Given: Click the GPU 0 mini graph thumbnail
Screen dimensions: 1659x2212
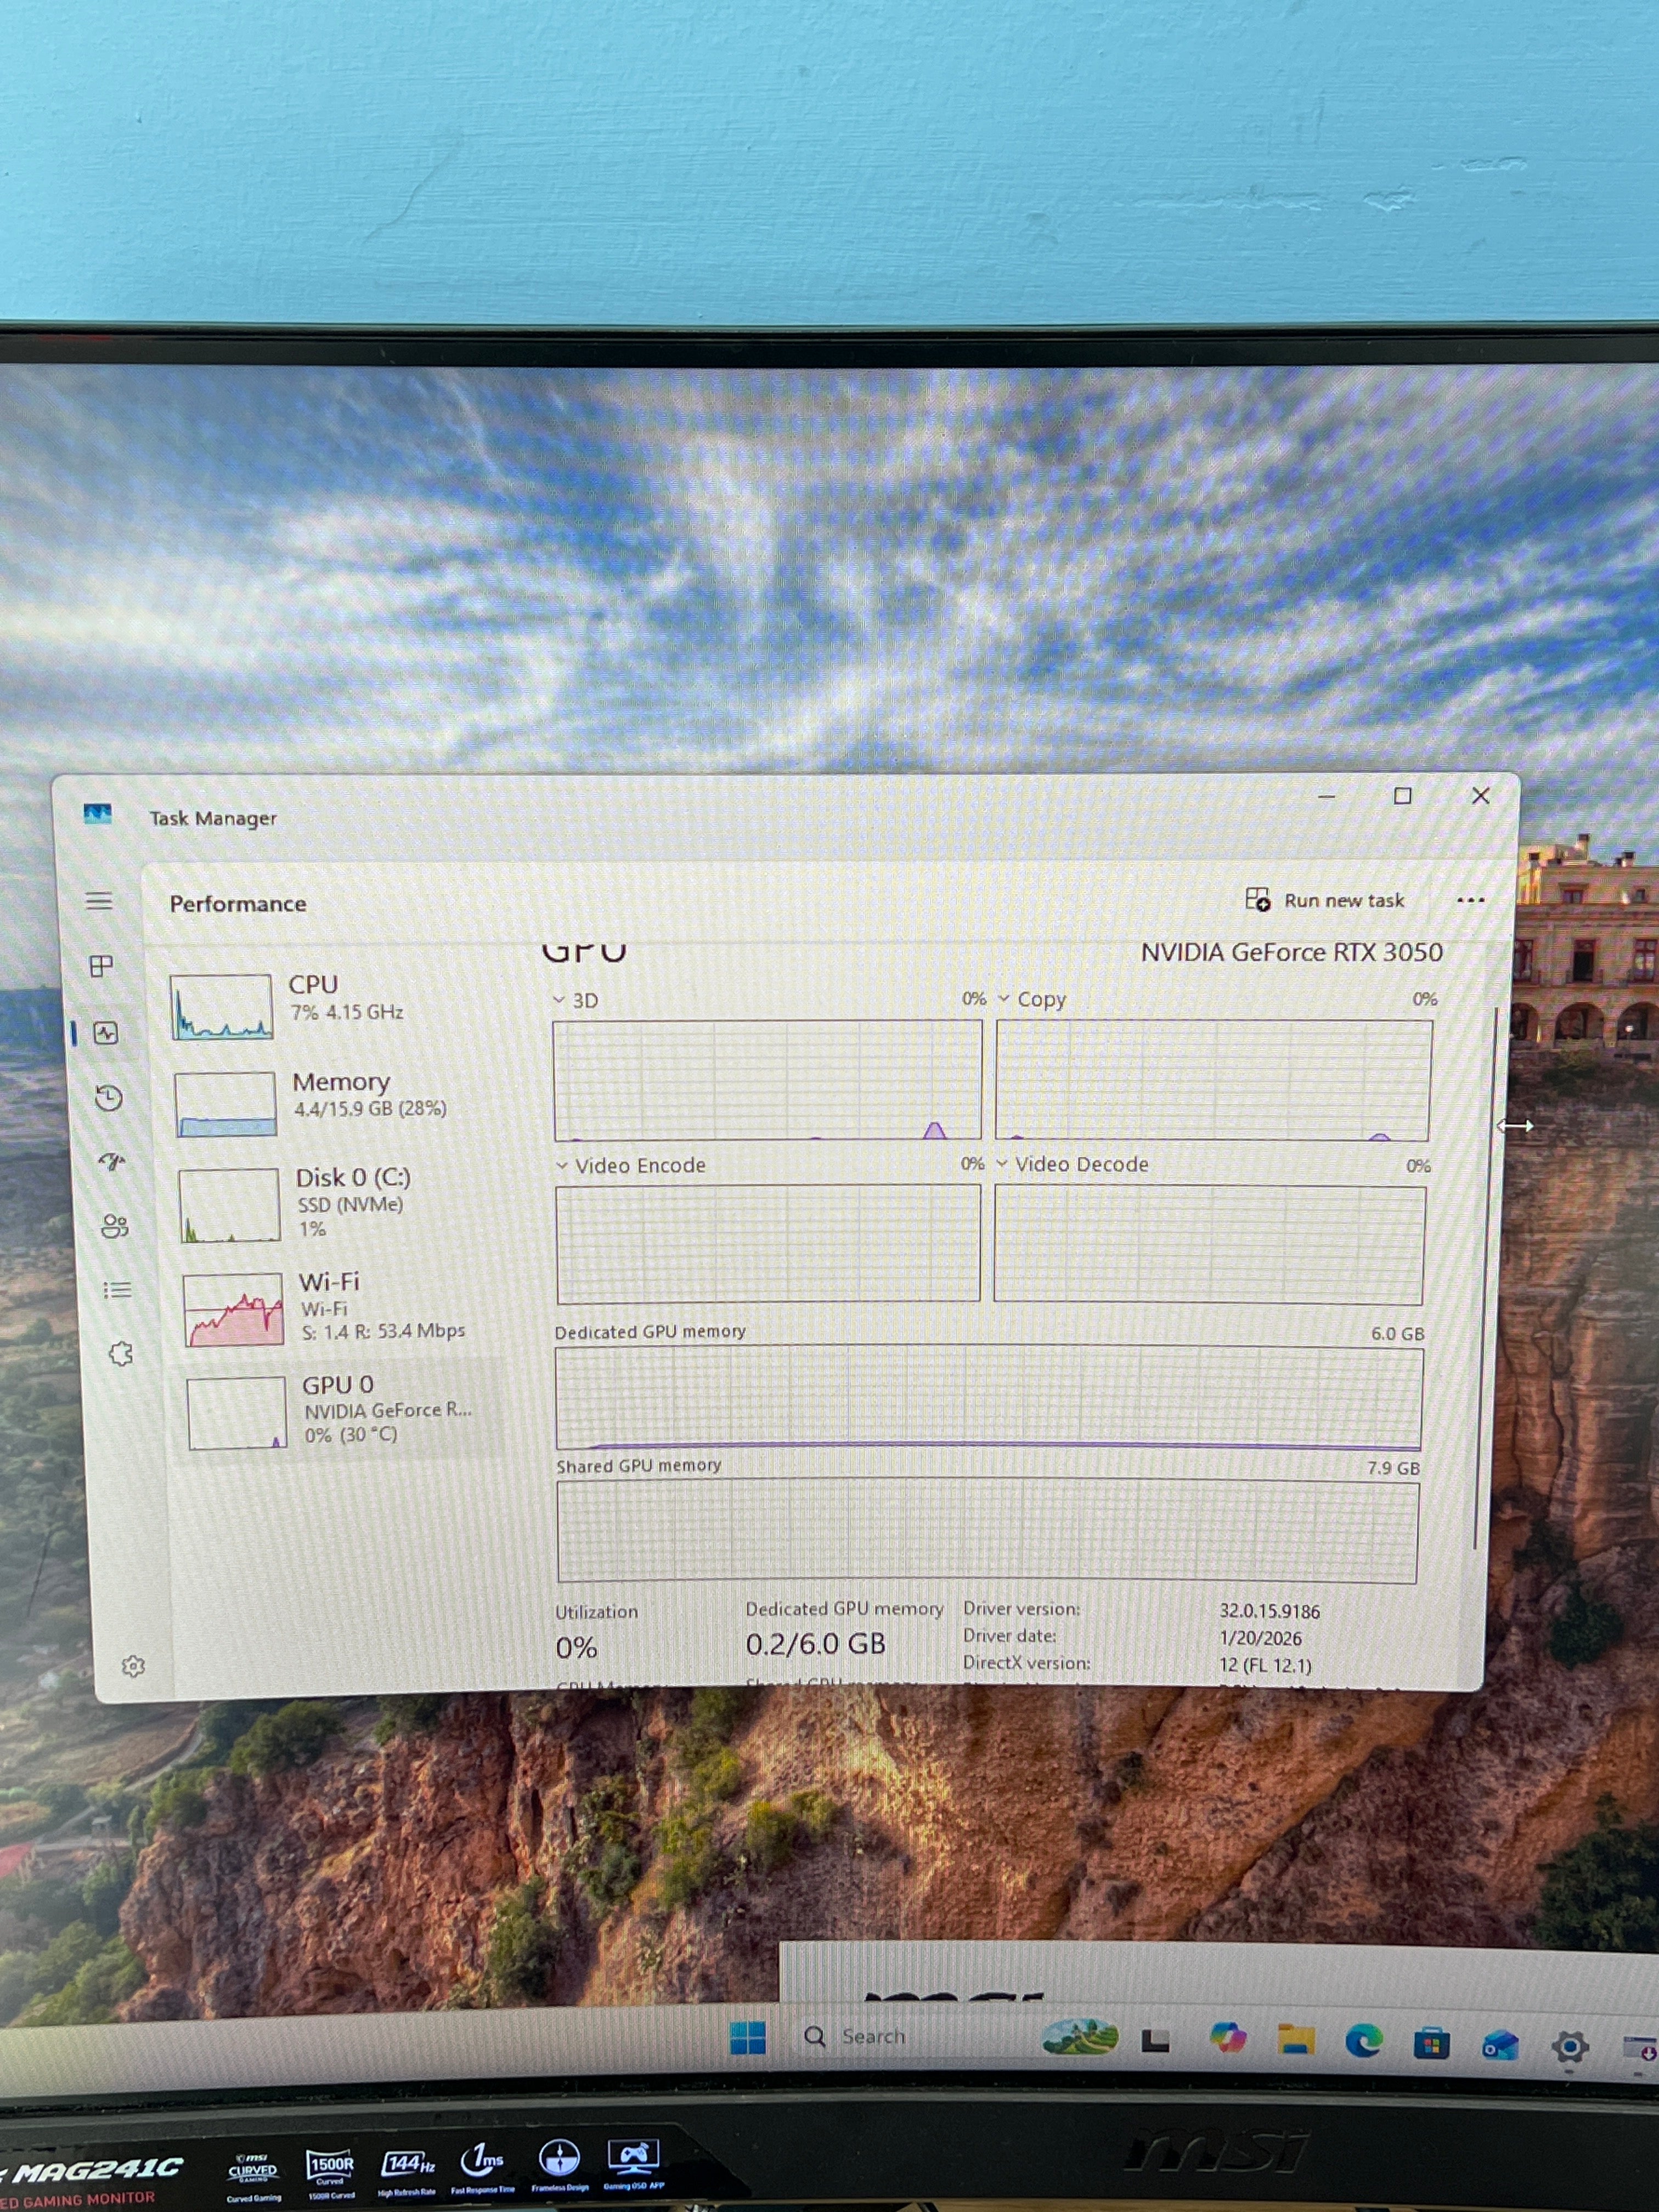Looking at the screenshot, I should 238,1413.
